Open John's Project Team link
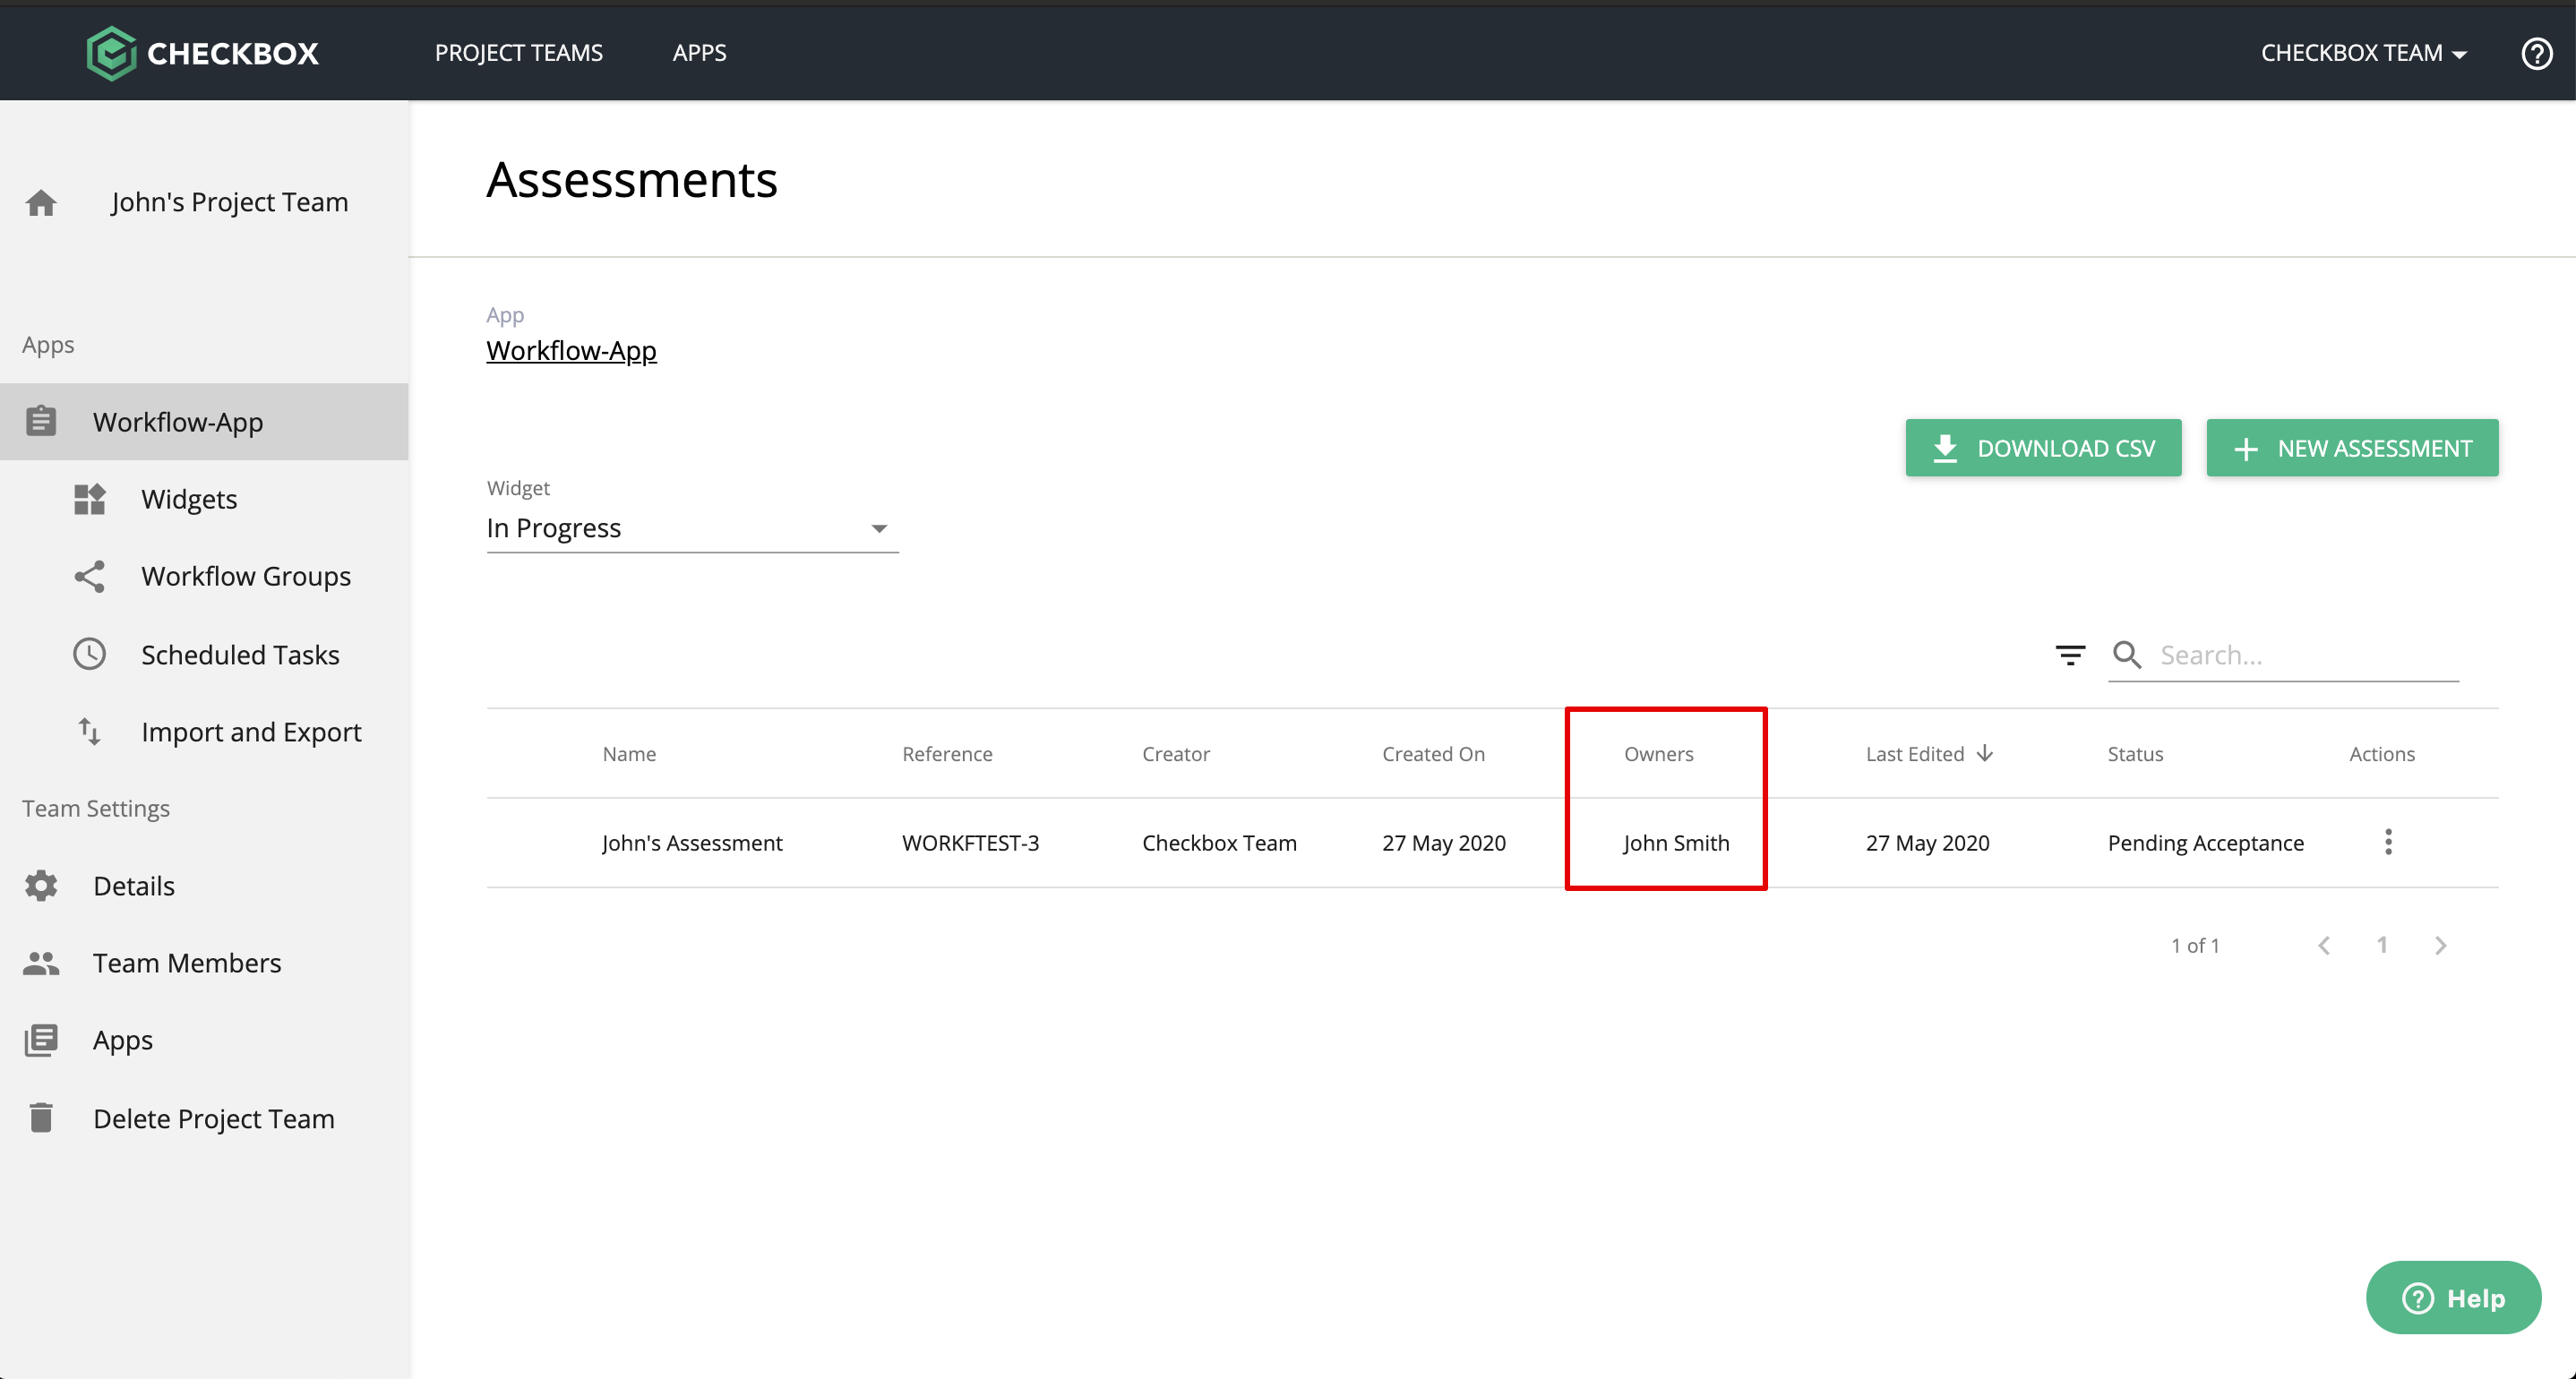 tap(230, 202)
